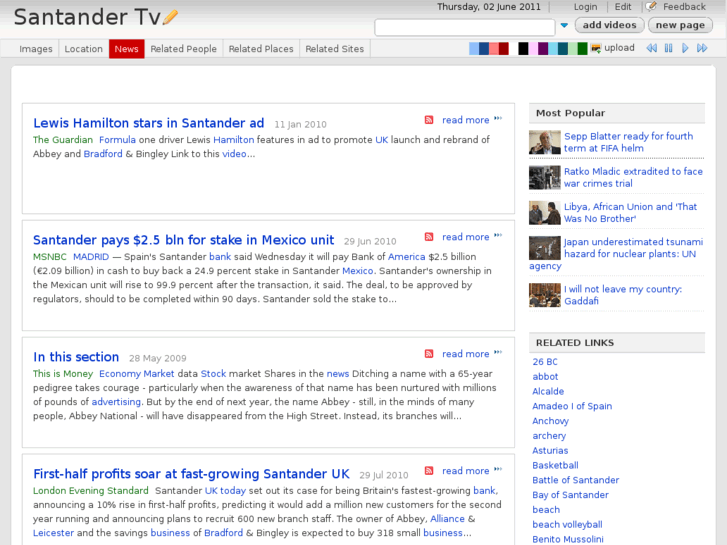Click the pencil edit icon beside Santander Tv
The image size is (727, 545).
[170, 17]
